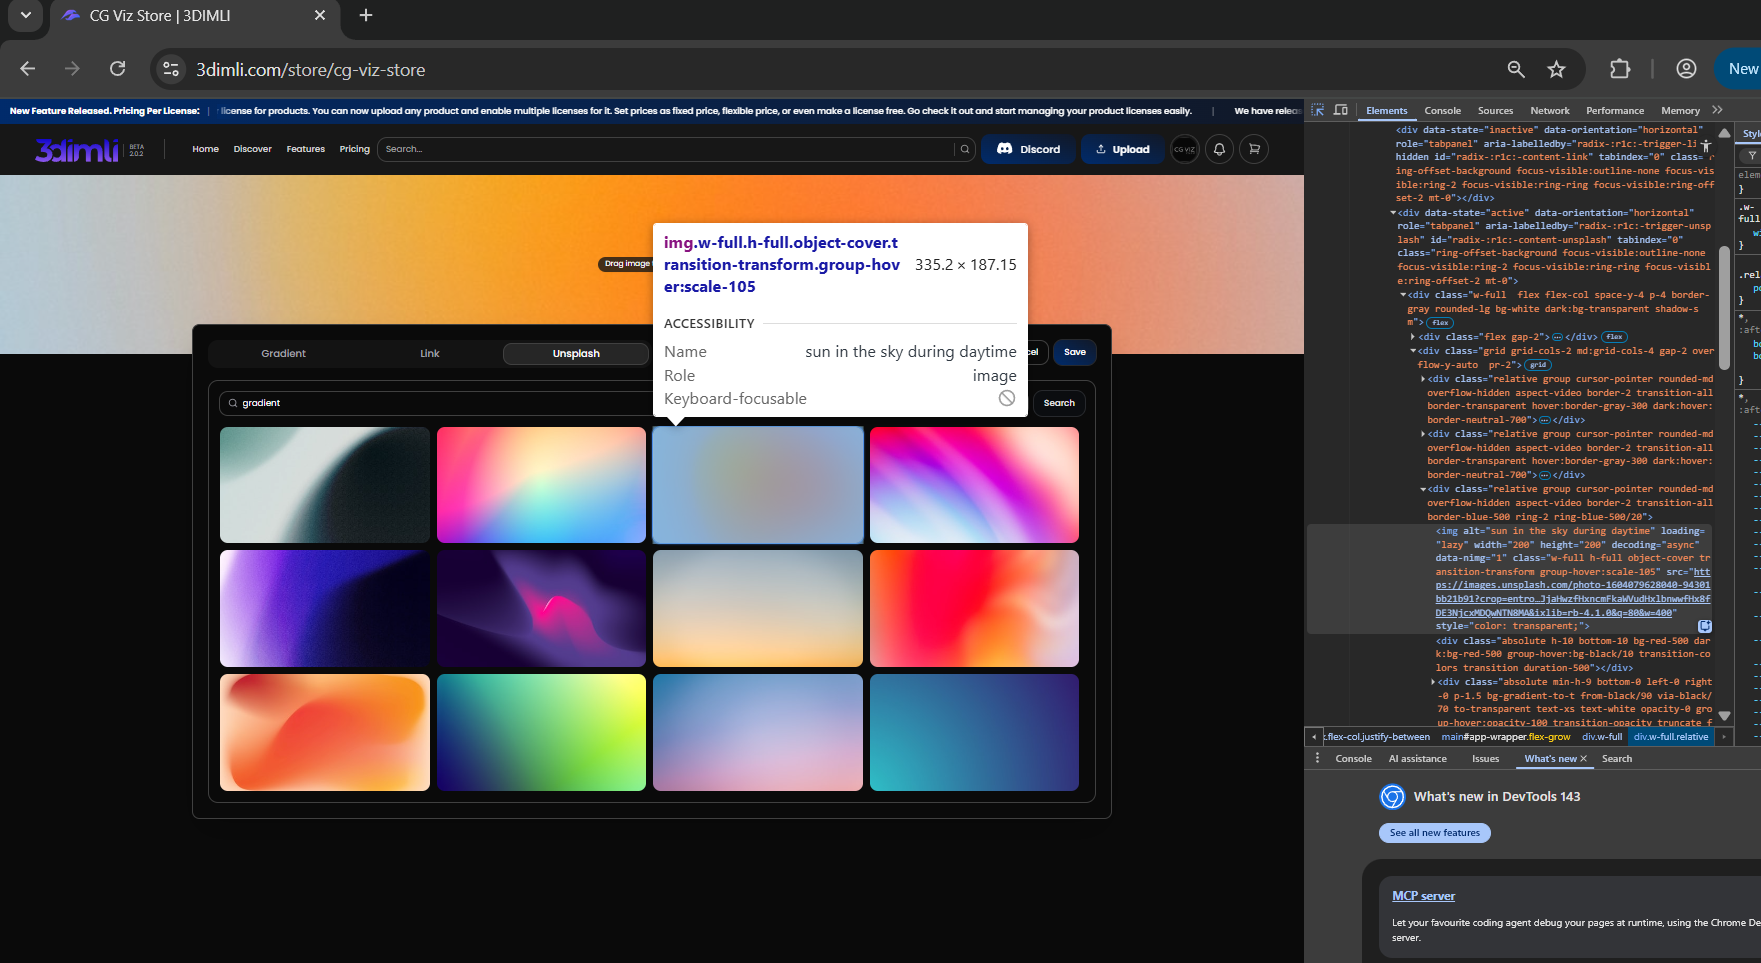This screenshot has width=1761, height=963.
Task: Click the Discord button
Action: 1028,149
